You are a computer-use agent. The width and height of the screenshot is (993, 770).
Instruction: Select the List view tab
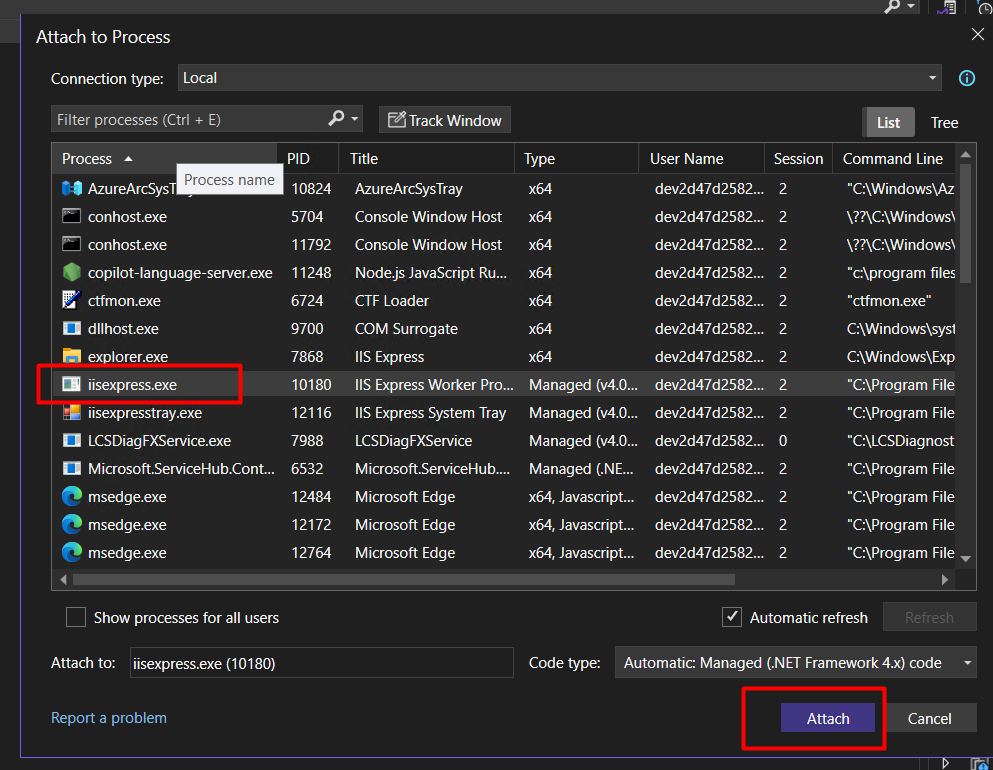pyautogui.click(x=888, y=123)
